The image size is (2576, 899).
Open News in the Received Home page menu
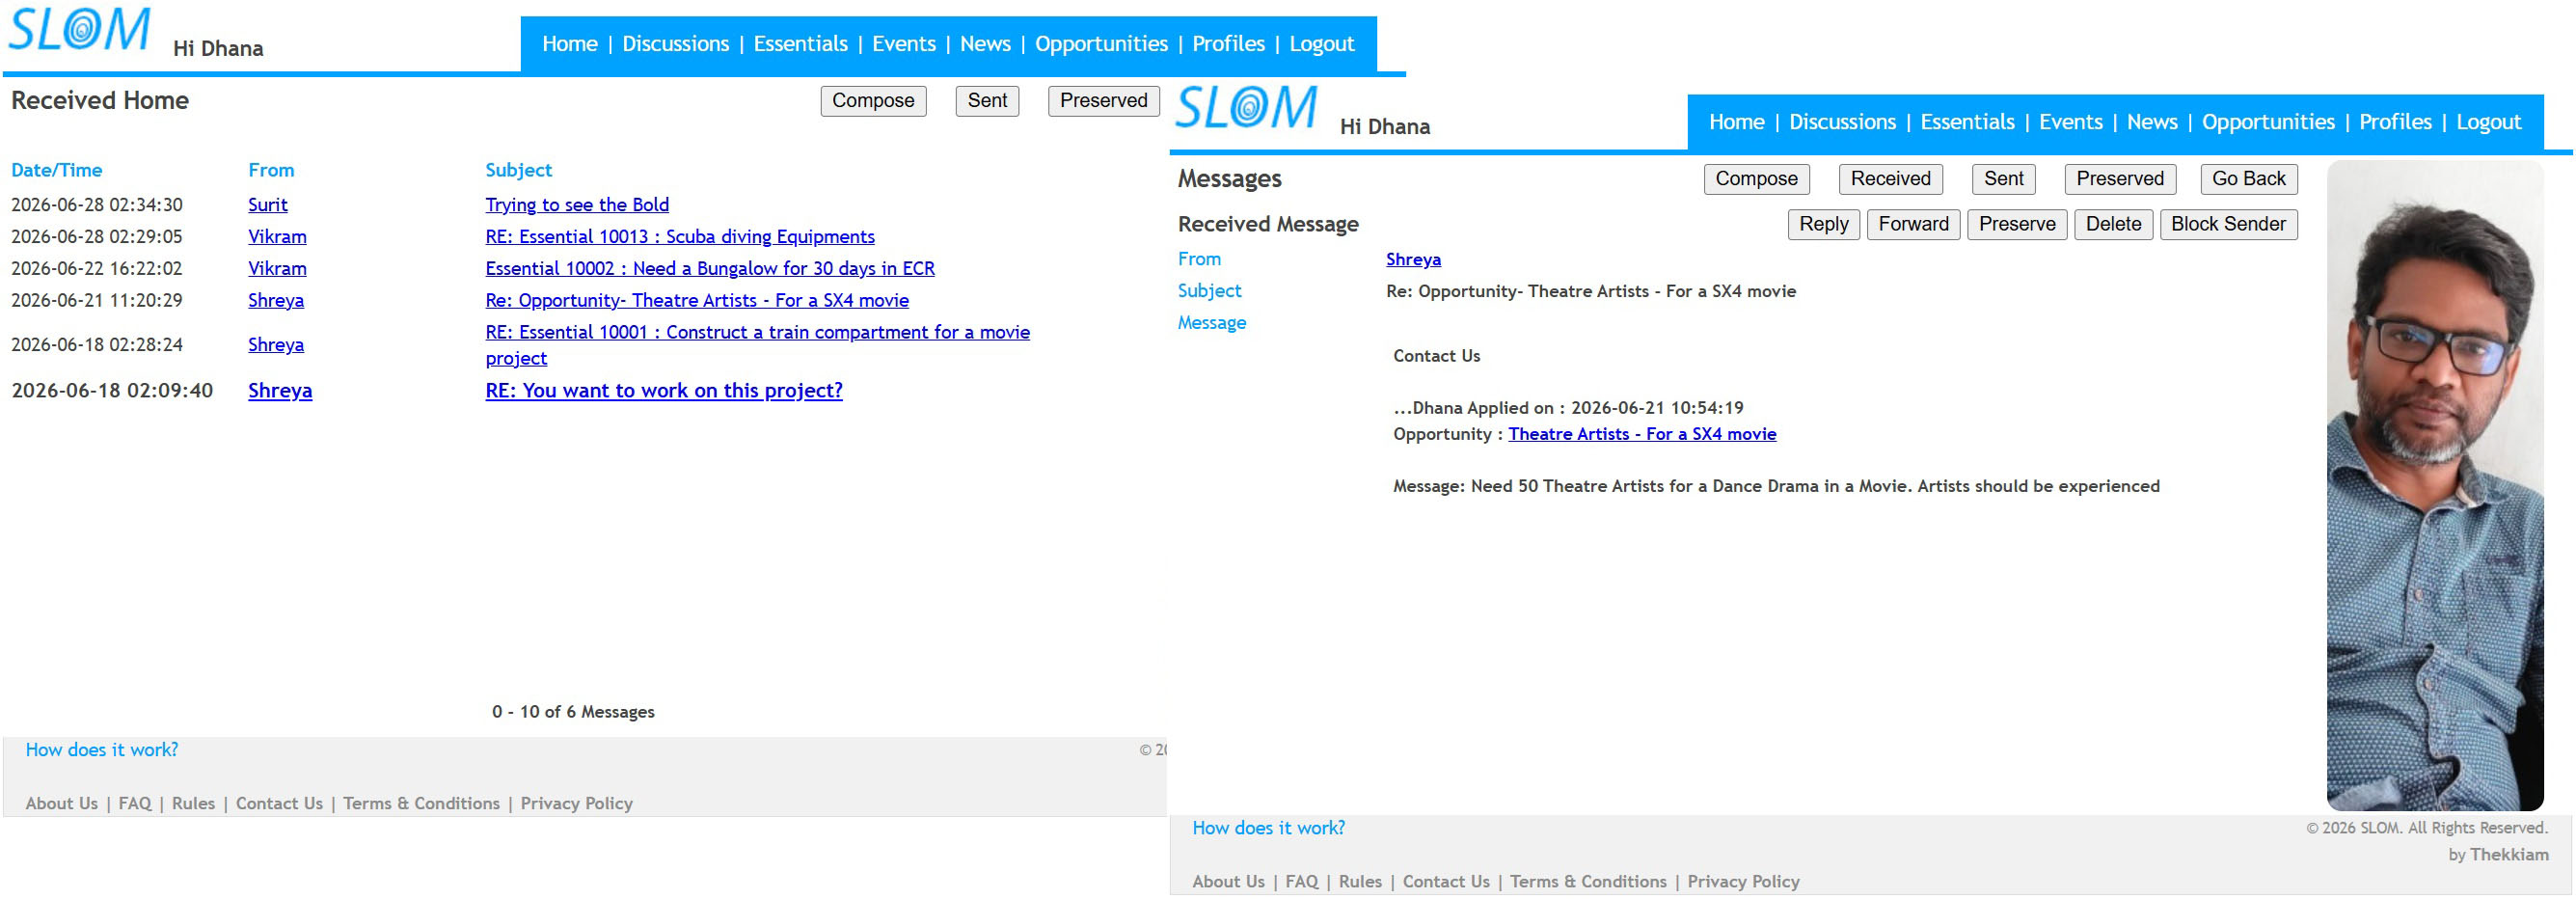click(985, 44)
